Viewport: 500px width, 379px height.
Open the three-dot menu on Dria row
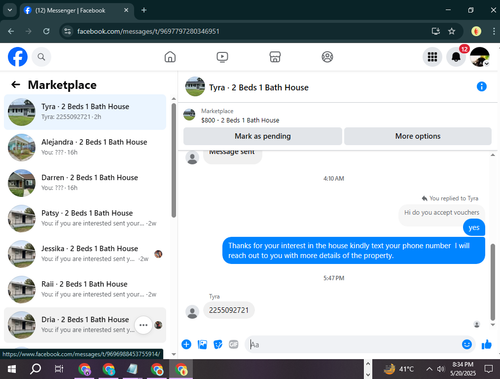[143, 325]
